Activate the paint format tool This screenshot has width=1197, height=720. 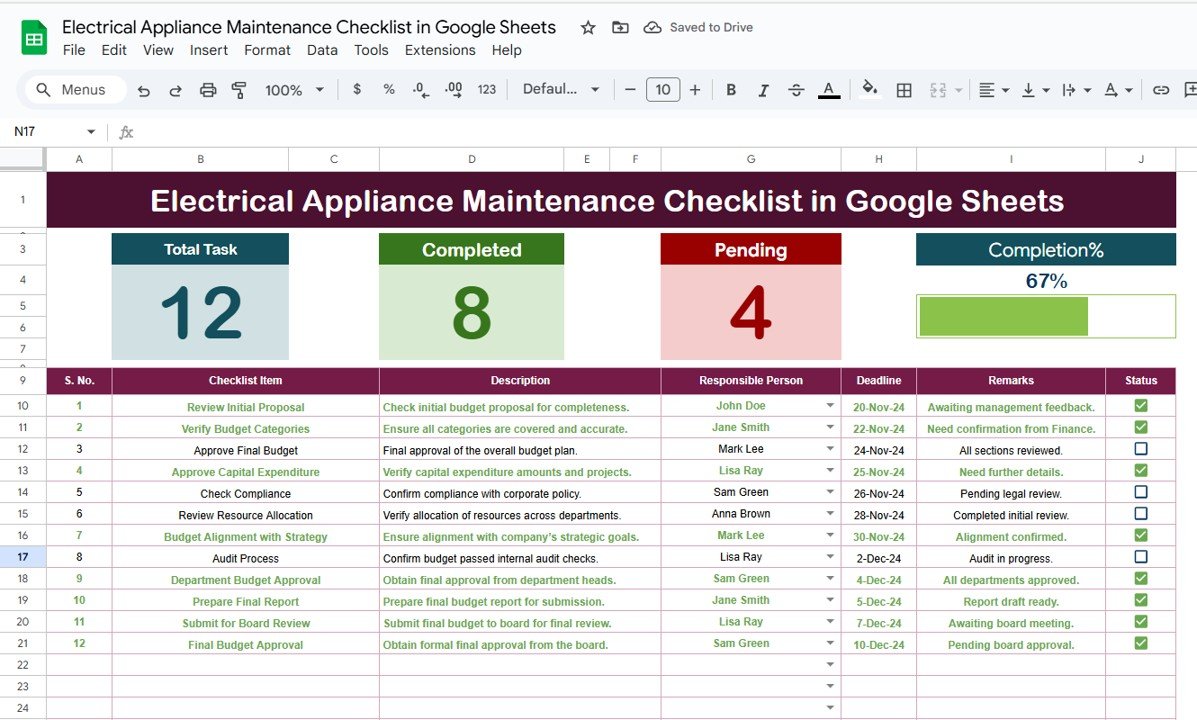pos(239,90)
